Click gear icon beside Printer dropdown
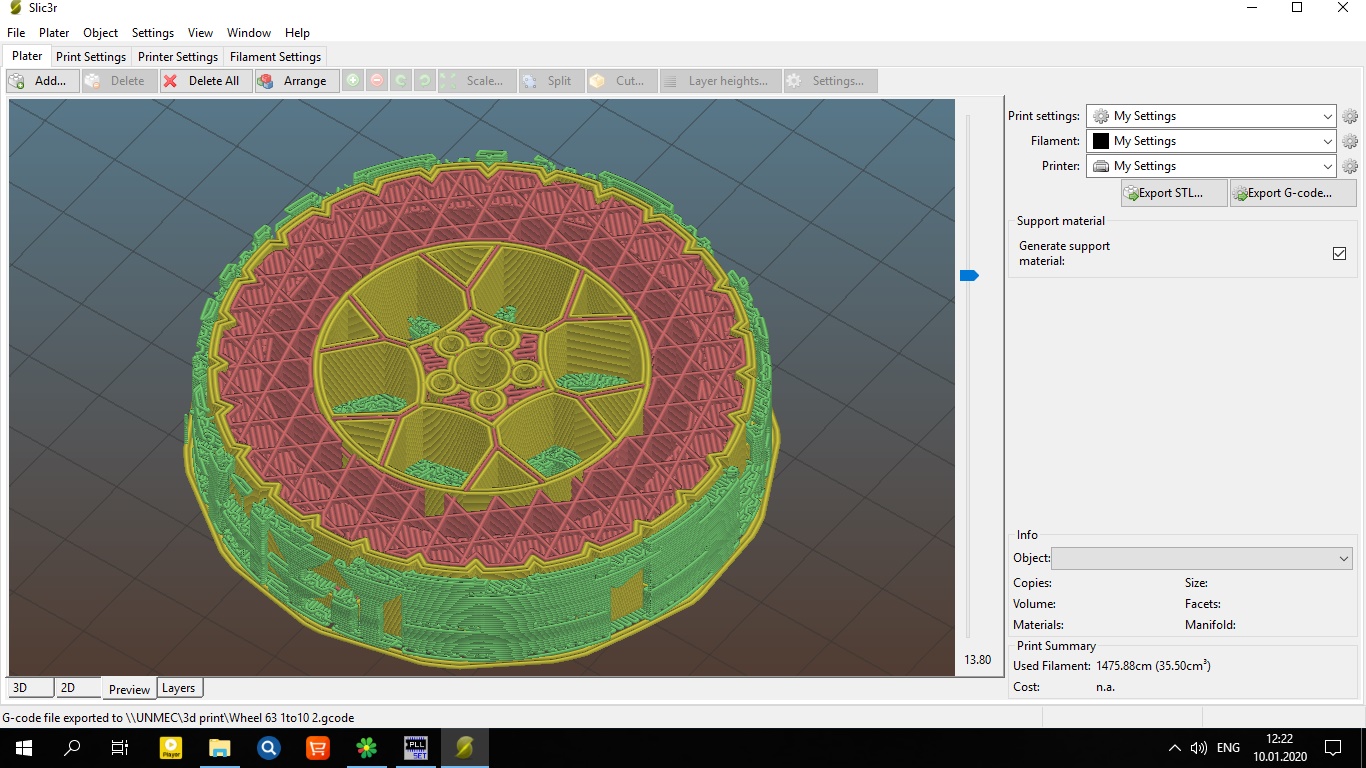1366x768 pixels. point(1349,166)
